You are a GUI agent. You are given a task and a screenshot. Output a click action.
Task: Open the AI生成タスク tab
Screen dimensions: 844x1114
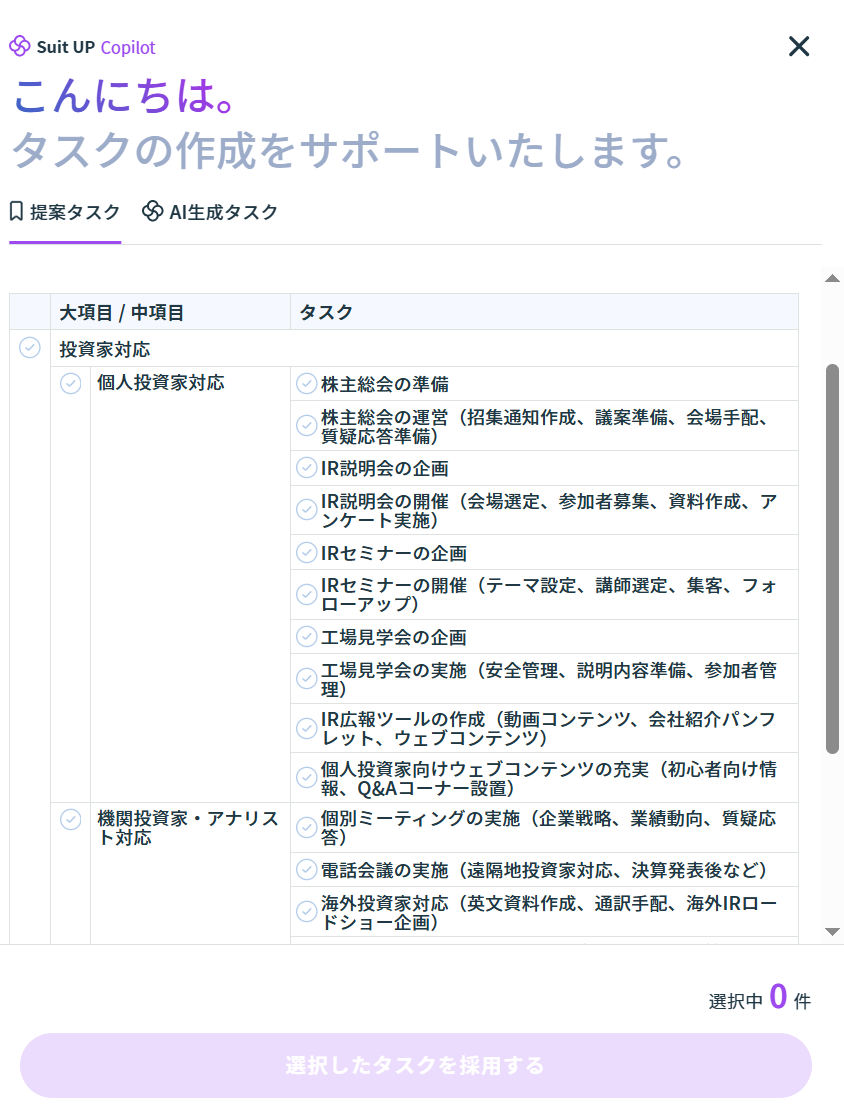[210, 212]
